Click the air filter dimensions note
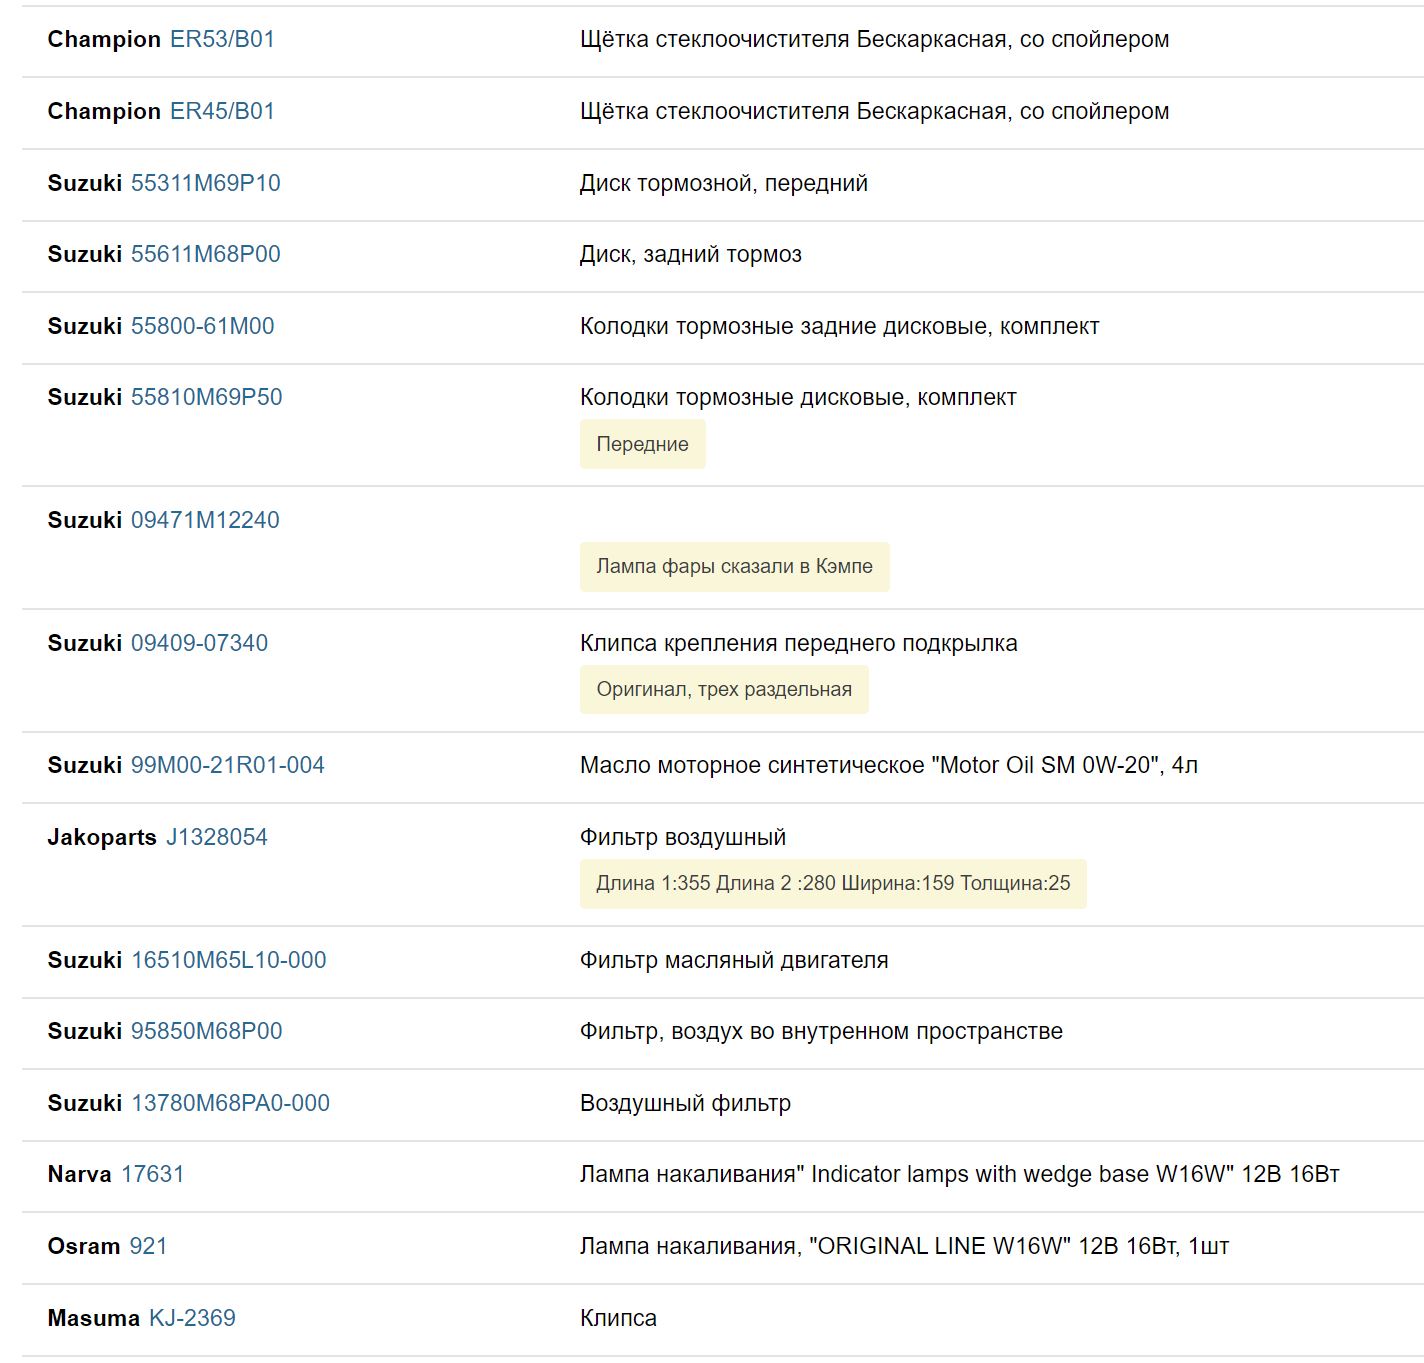The width and height of the screenshot is (1424, 1363). point(833,884)
